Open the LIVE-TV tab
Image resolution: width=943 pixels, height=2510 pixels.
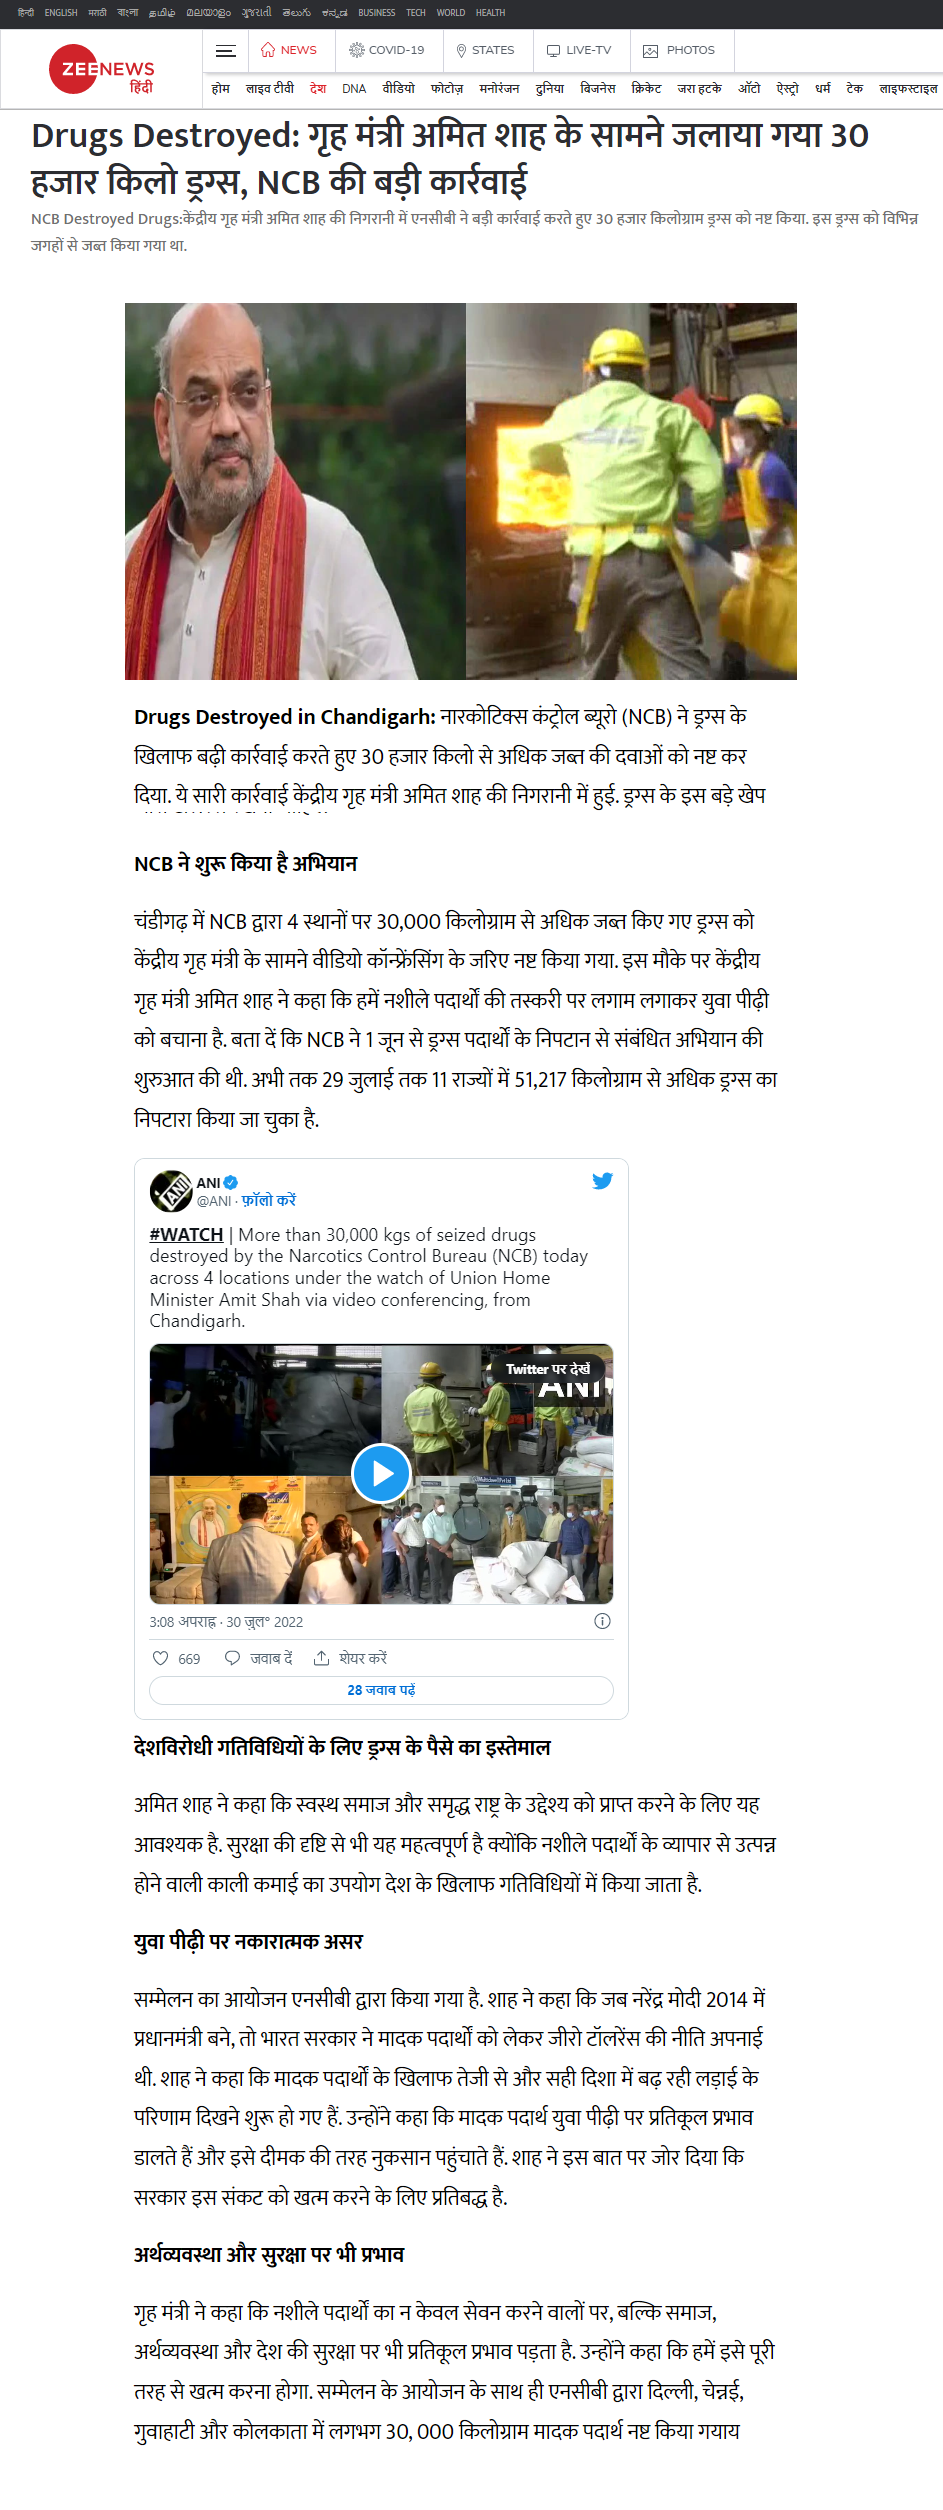coord(579,50)
